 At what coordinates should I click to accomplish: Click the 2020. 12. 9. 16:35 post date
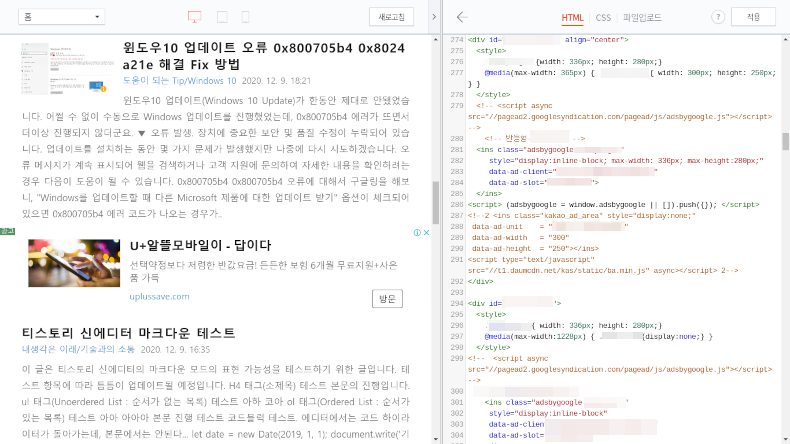tap(175, 349)
